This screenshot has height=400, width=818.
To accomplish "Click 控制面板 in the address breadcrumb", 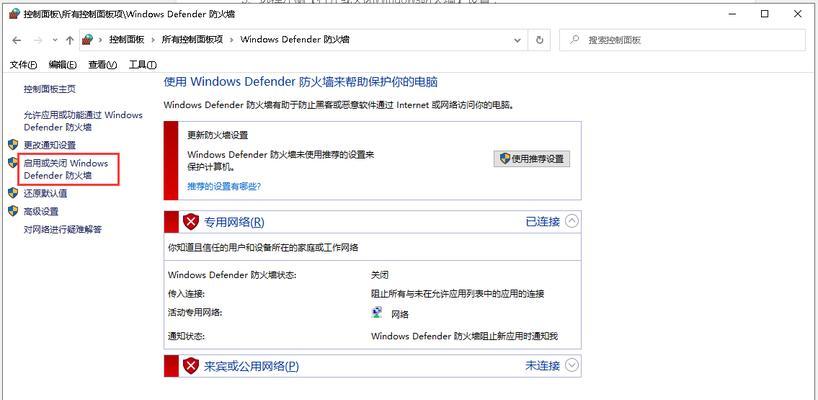I will (126, 40).
